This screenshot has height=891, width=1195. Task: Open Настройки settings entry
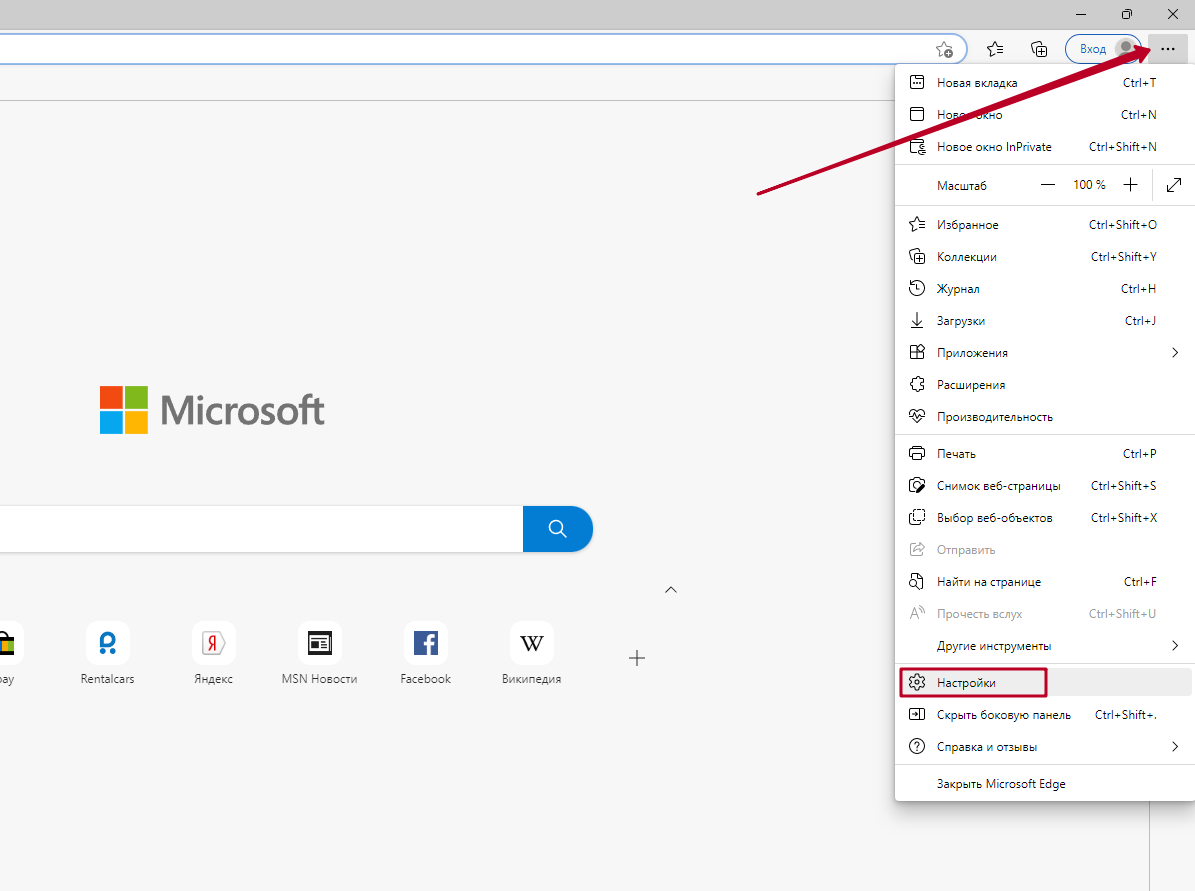click(x=1044, y=682)
